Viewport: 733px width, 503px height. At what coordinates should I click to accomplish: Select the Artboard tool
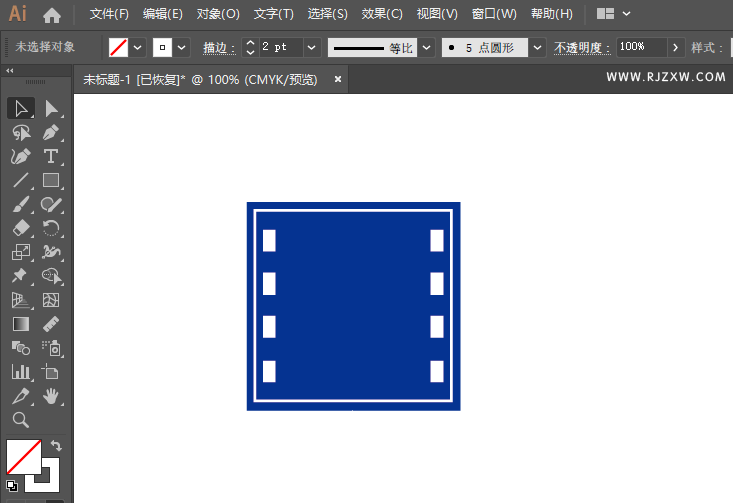tap(51, 373)
